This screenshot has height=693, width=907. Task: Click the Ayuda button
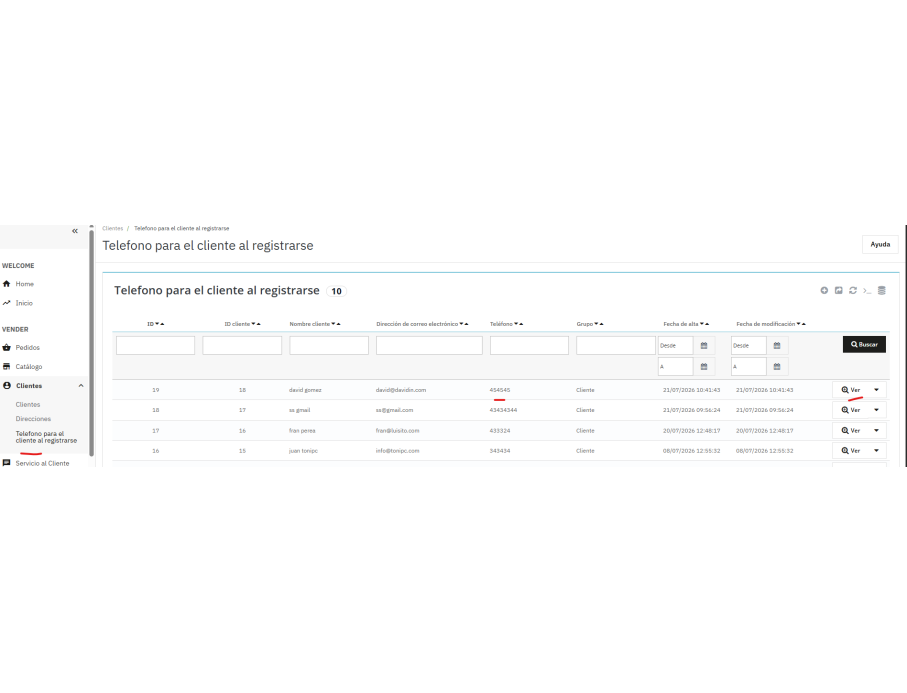[880, 244]
